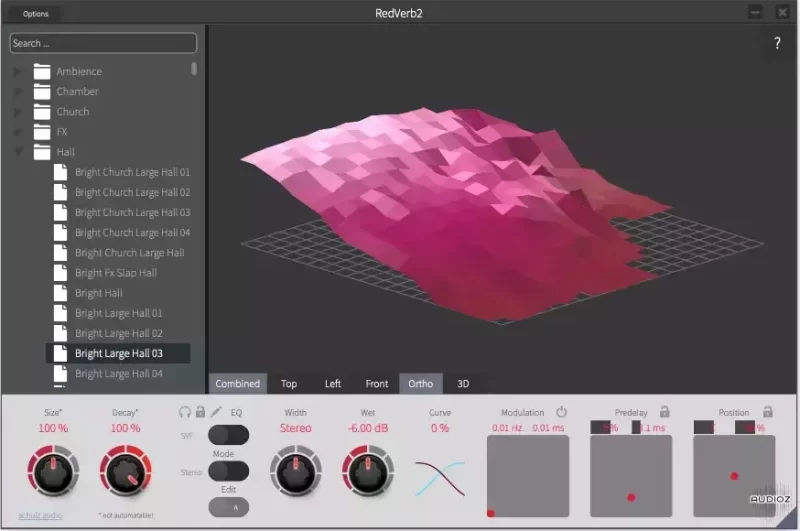This screenshot has width=800, height=531.
Task: Click the Position lock icon
Action: click(767, 411)
